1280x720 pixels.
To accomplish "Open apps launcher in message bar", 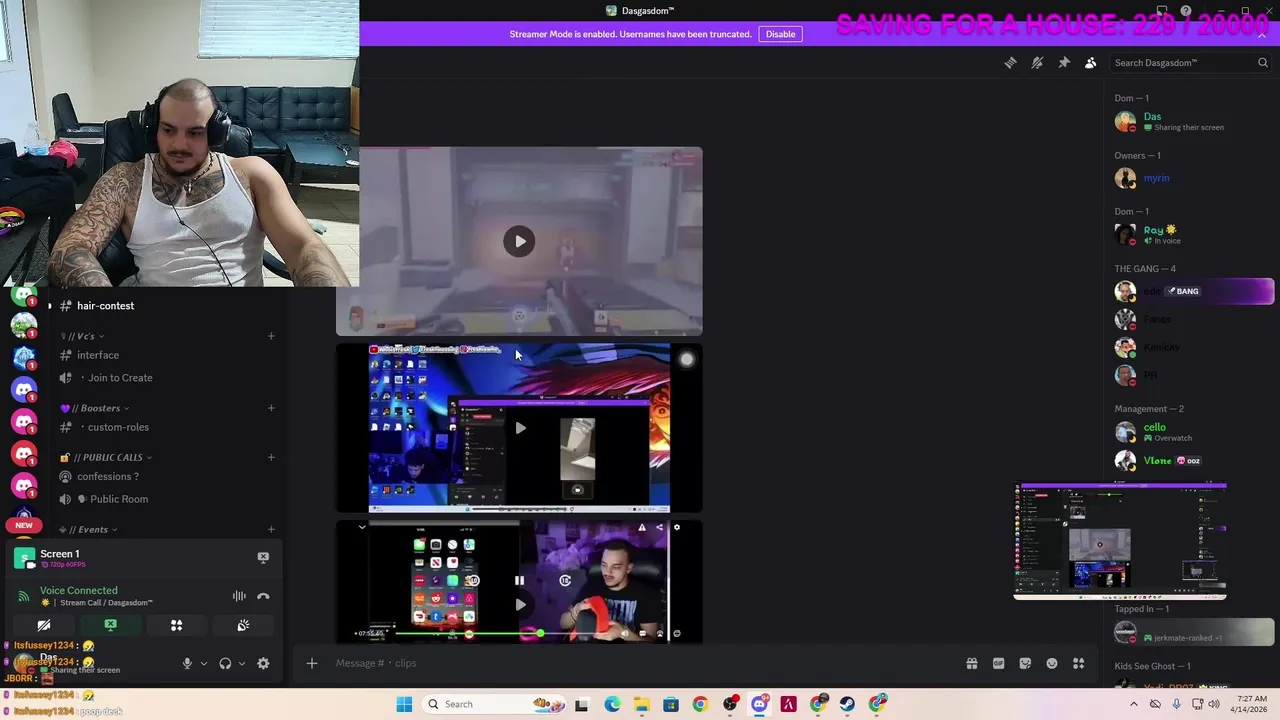I will (1079, 663).
